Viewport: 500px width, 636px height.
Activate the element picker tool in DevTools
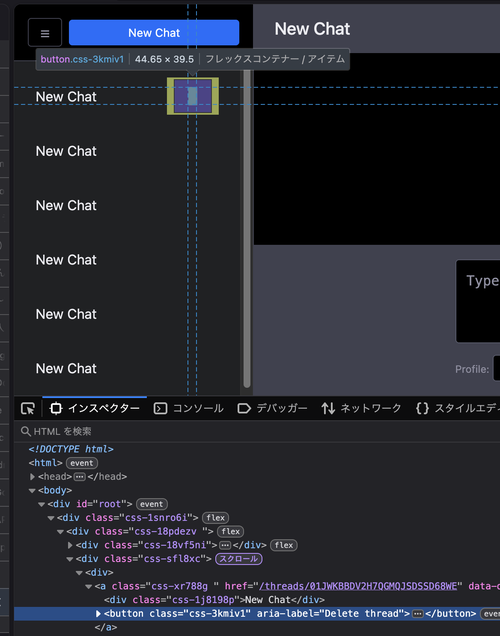(28, 408)
